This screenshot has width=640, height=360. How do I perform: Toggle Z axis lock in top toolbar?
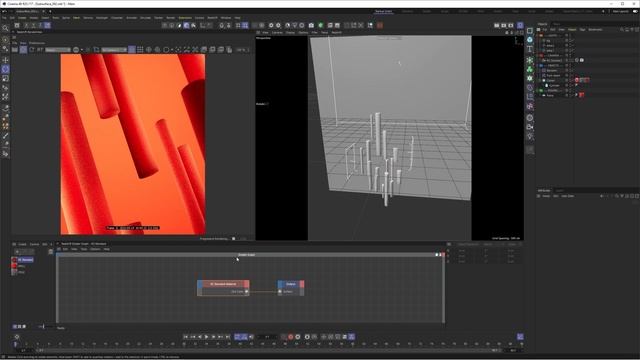40,25
